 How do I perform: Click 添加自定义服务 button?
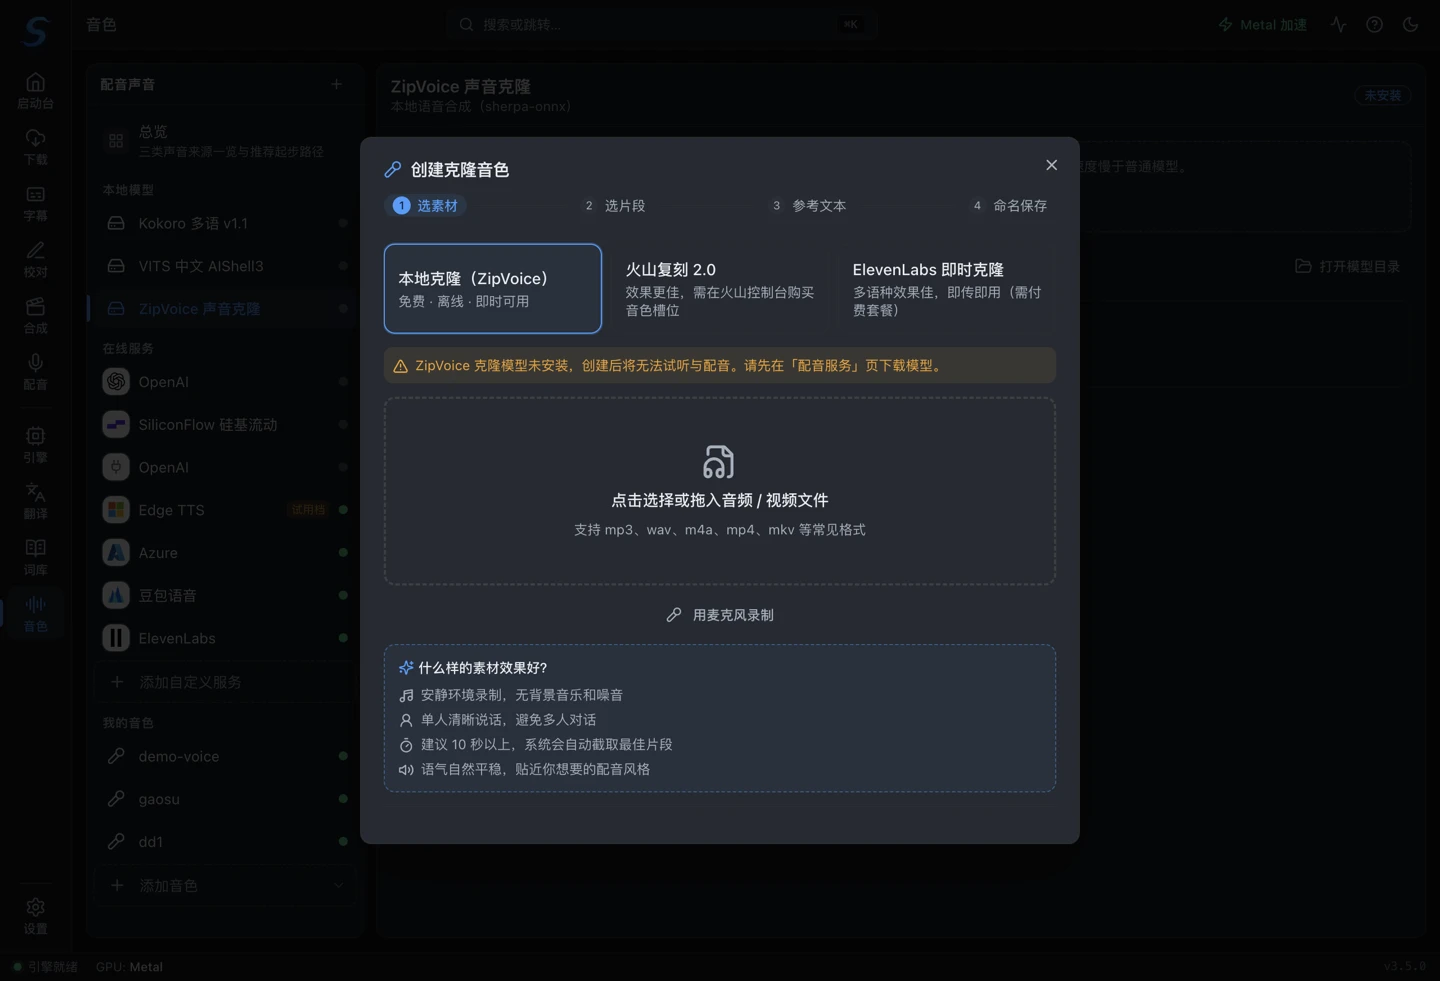(223, 682)
